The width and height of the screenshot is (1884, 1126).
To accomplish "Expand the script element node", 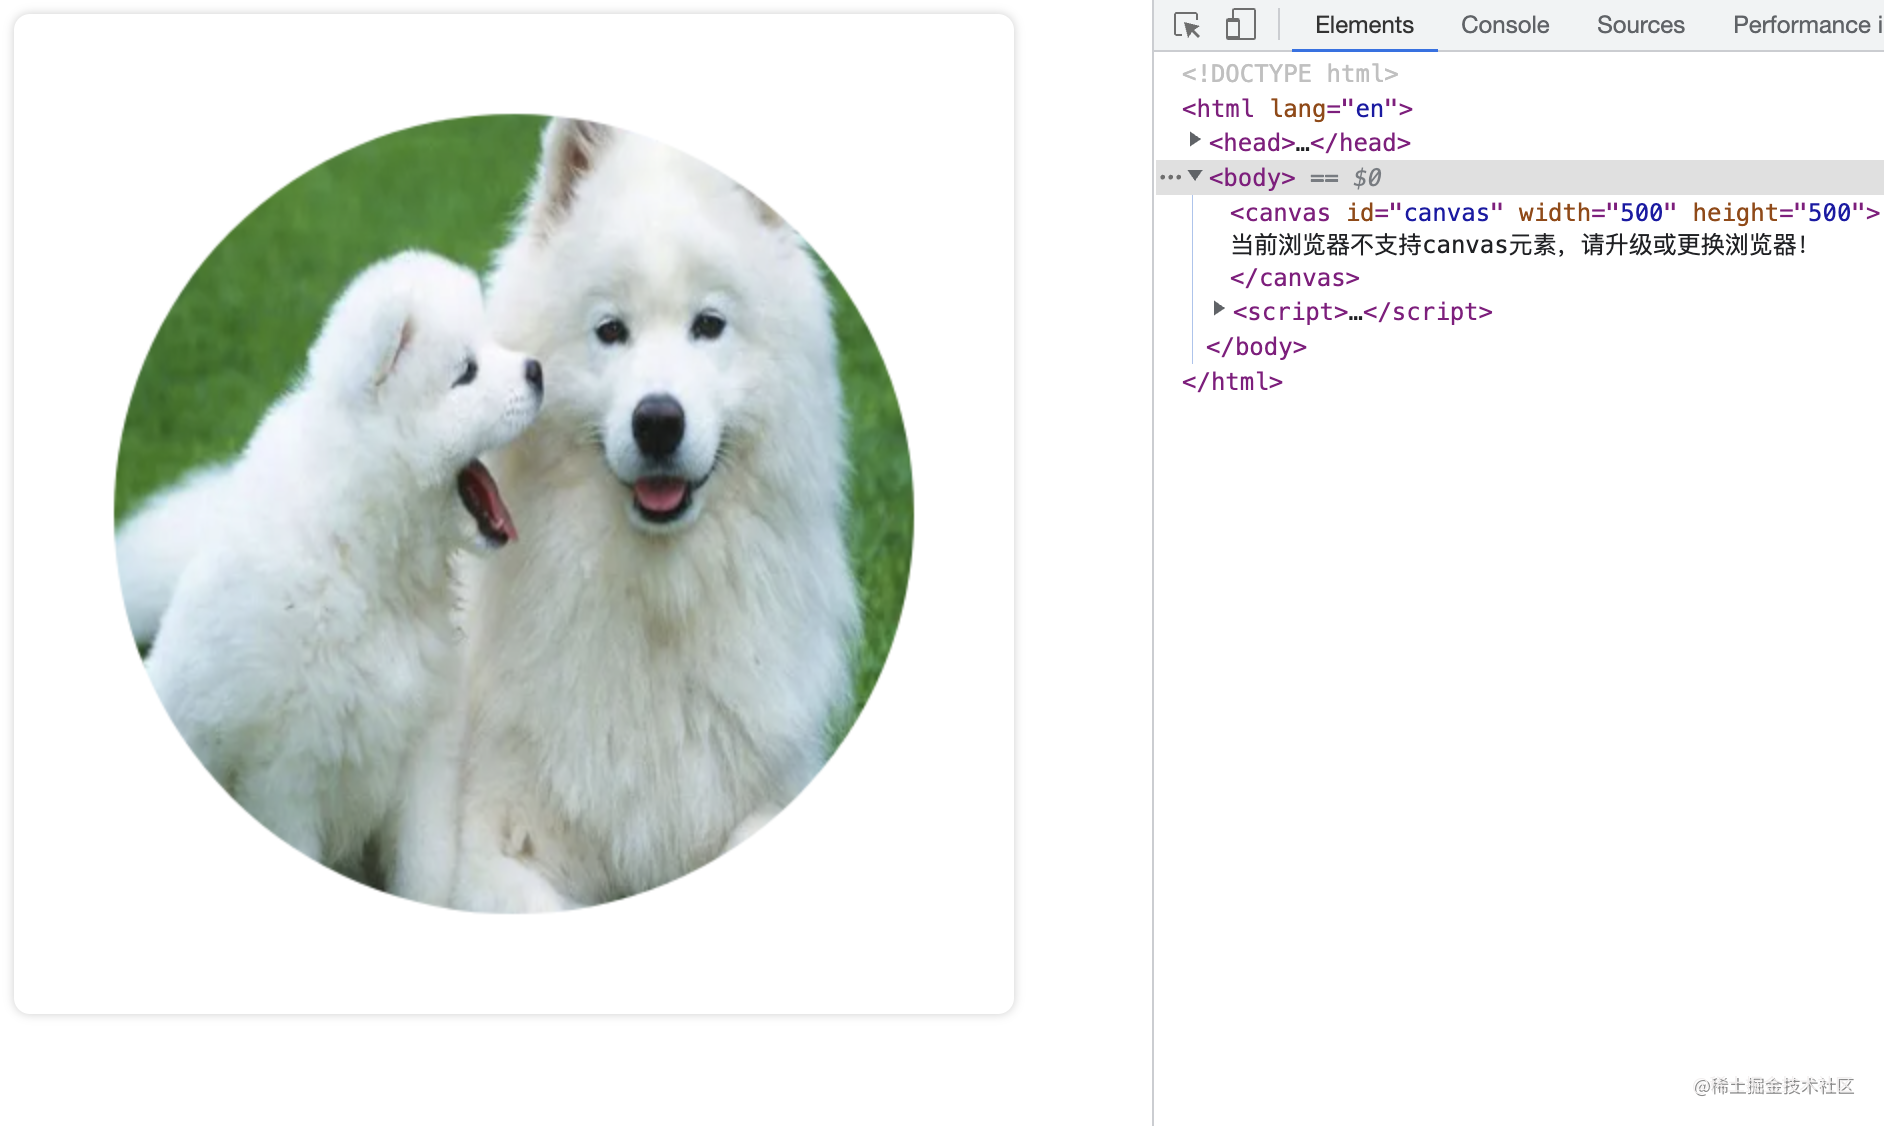I will point(1218,309).
